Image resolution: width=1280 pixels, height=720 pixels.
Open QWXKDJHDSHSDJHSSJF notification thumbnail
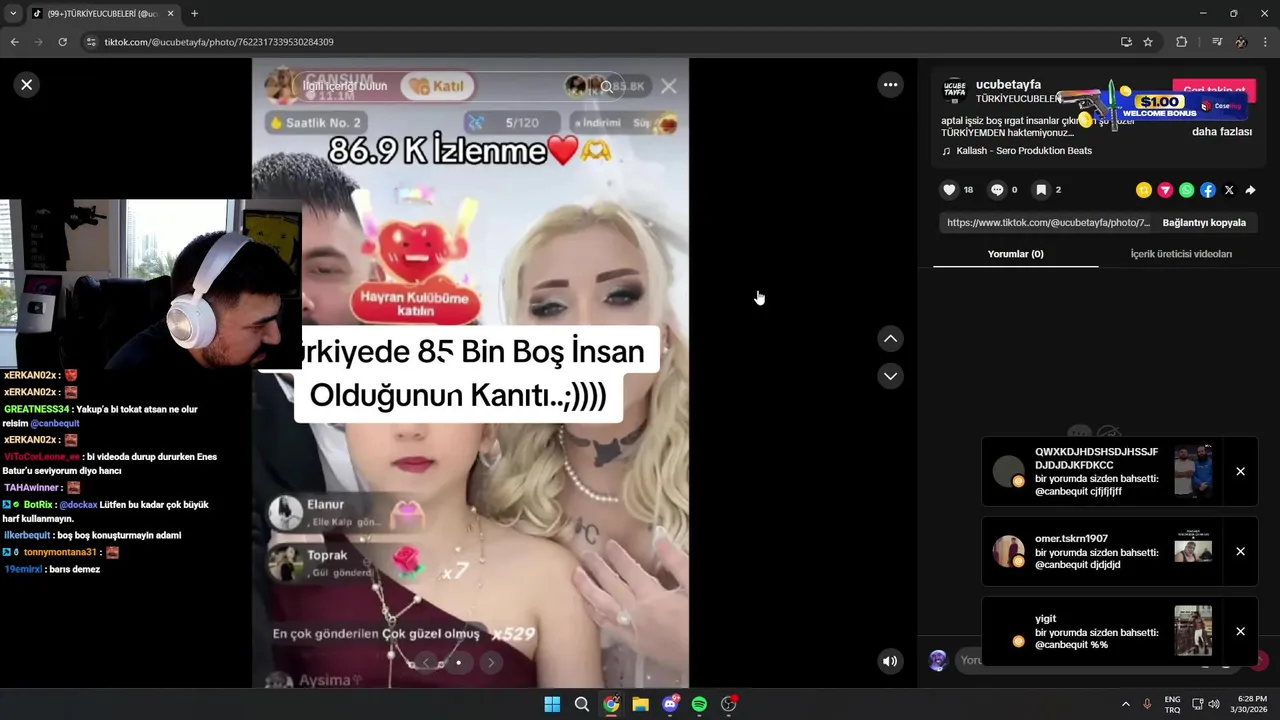(x=1193, y=471)
